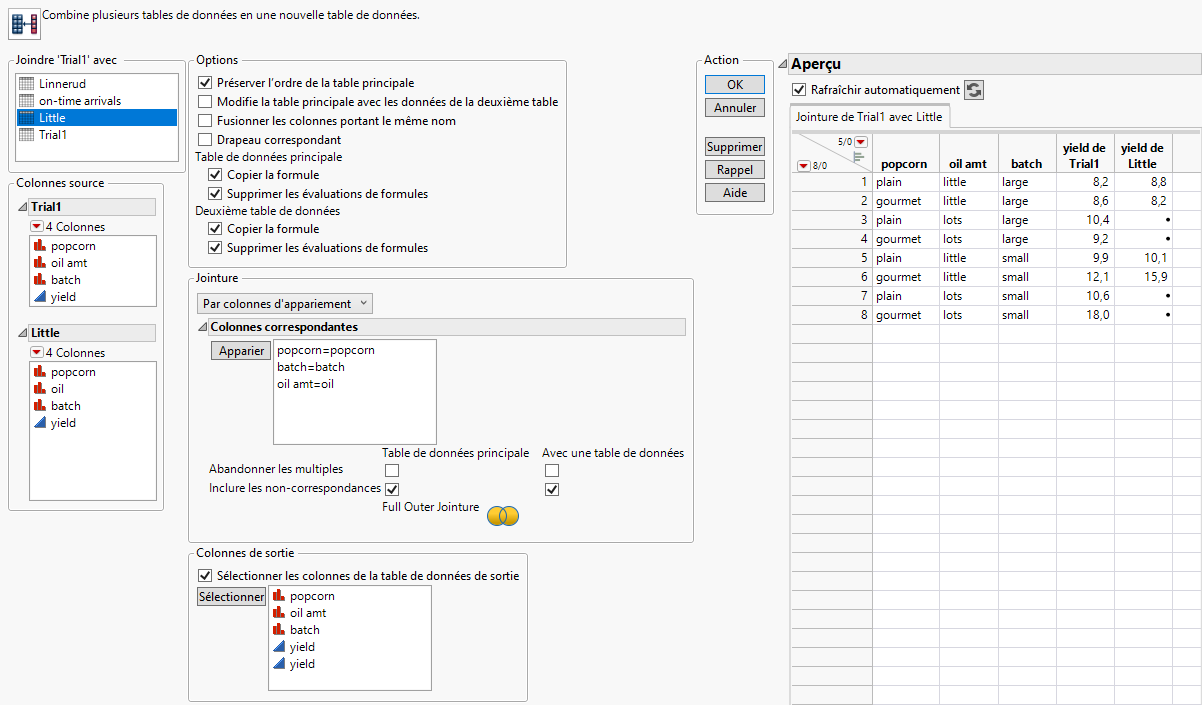Click preview cell with value 15,9
This screenshot has height=705, width=1202.
click(1143, 277)
